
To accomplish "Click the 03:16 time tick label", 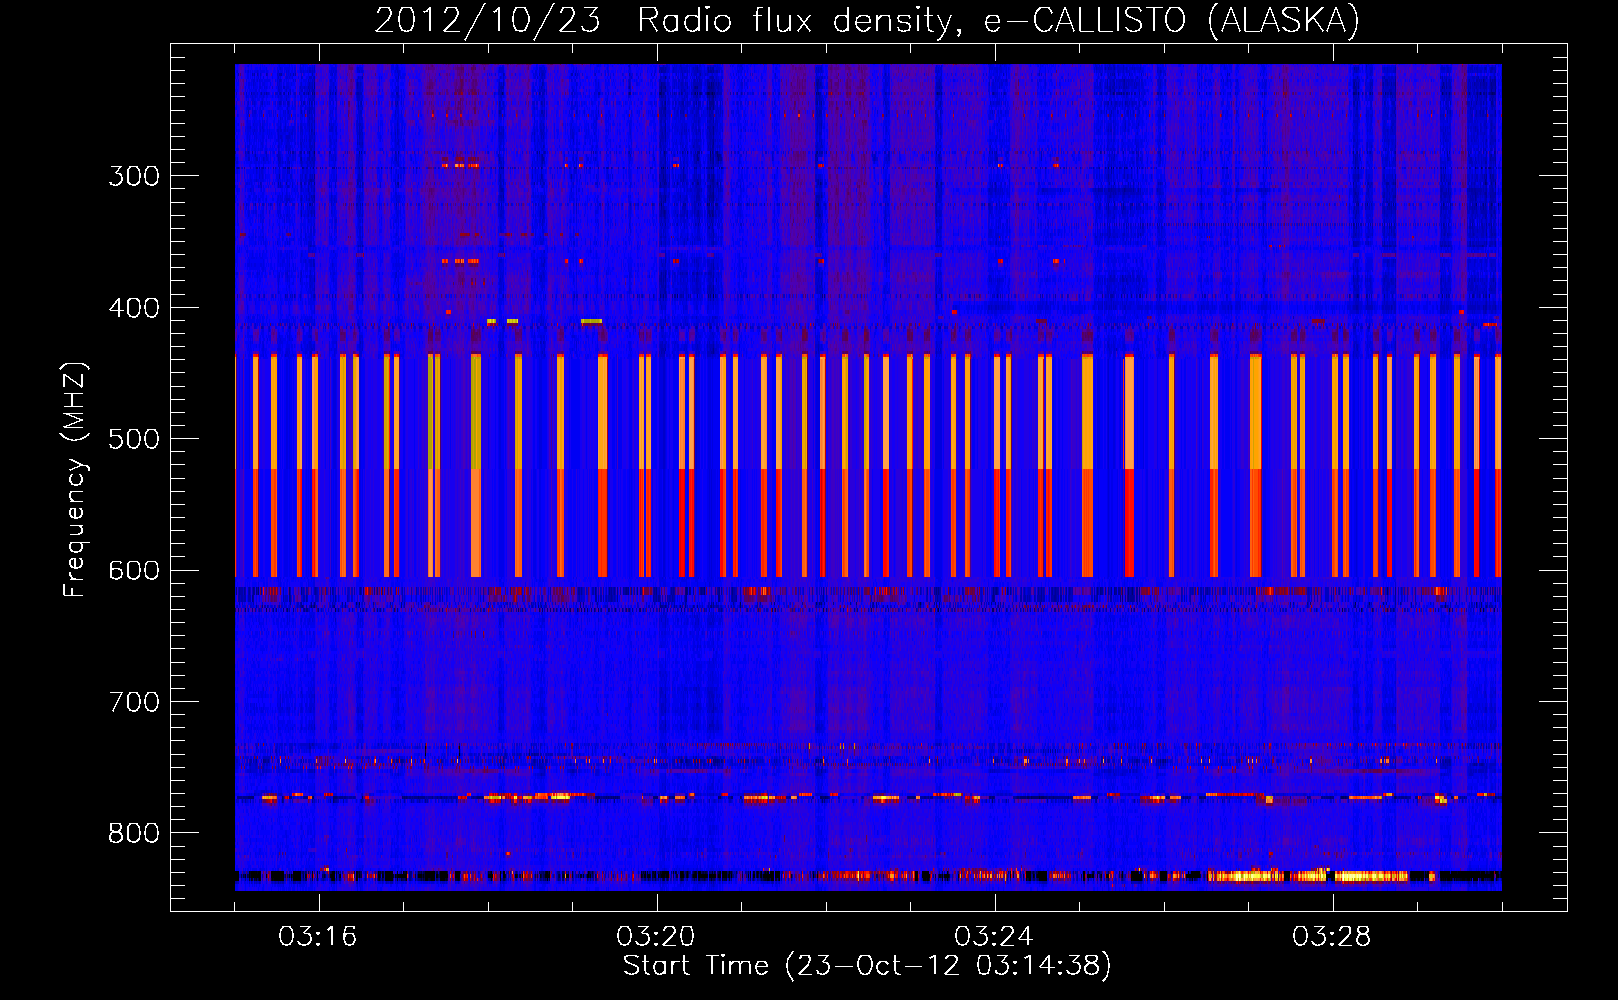I will 317,937.
